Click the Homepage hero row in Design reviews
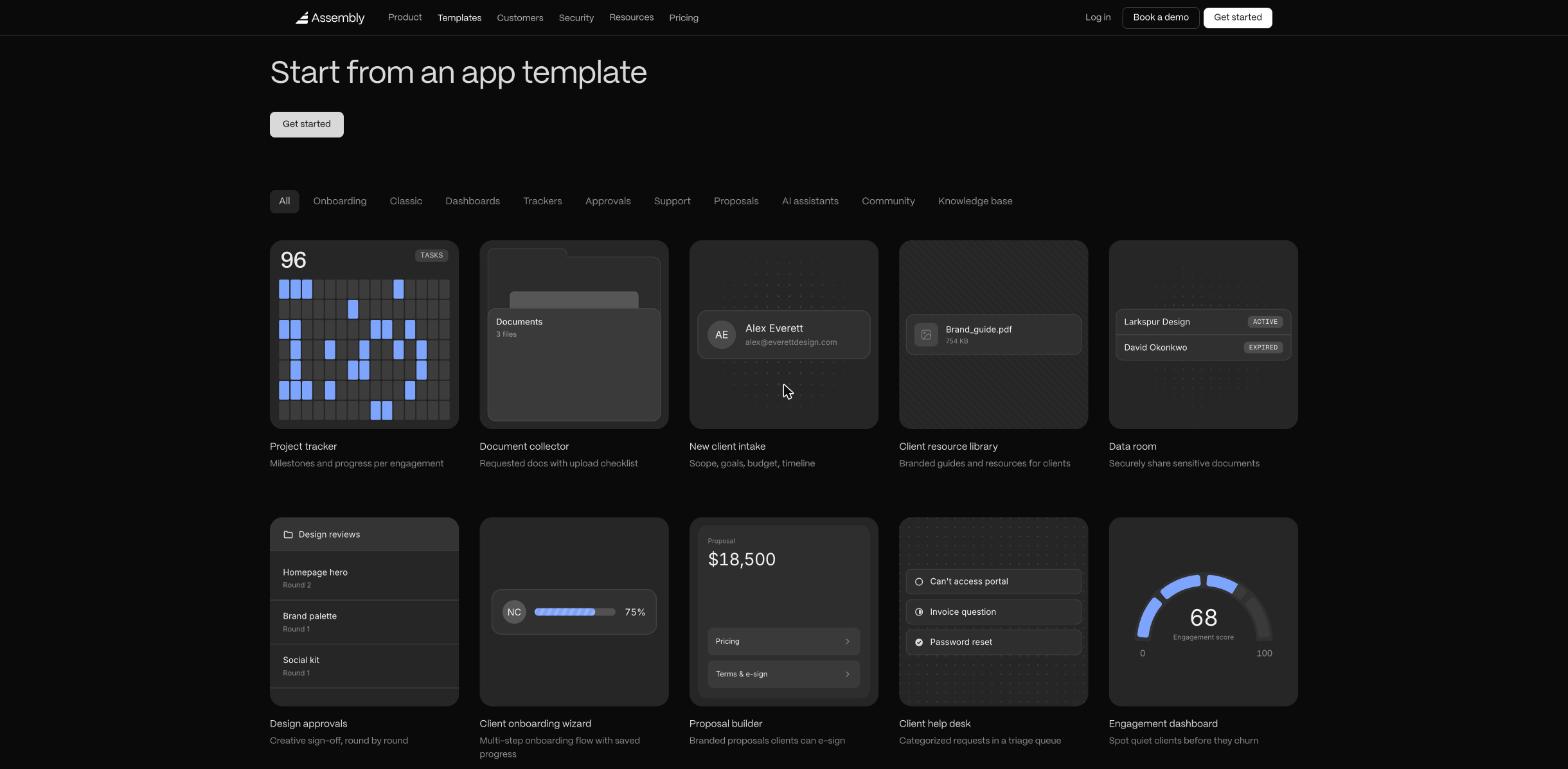The width and height of the screenshot is (1568, 769). tap(364, 578)
